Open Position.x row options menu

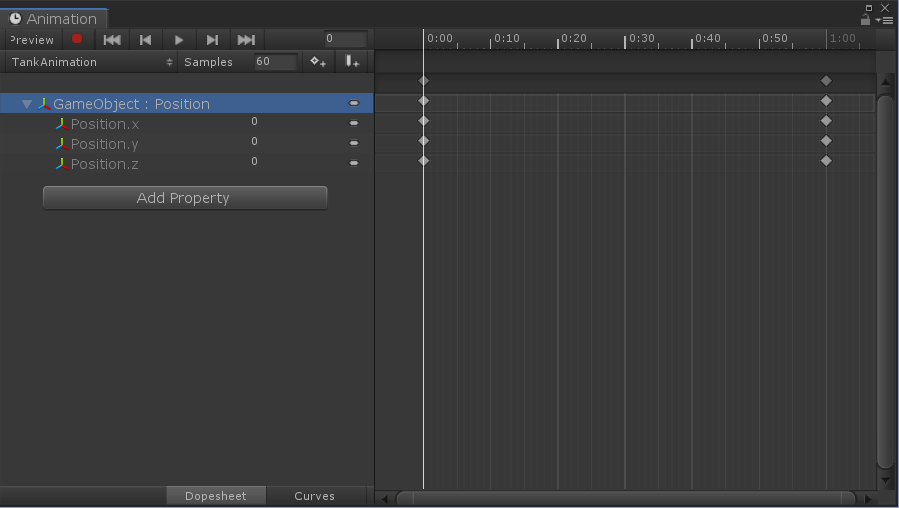click(x=354, y=123)
